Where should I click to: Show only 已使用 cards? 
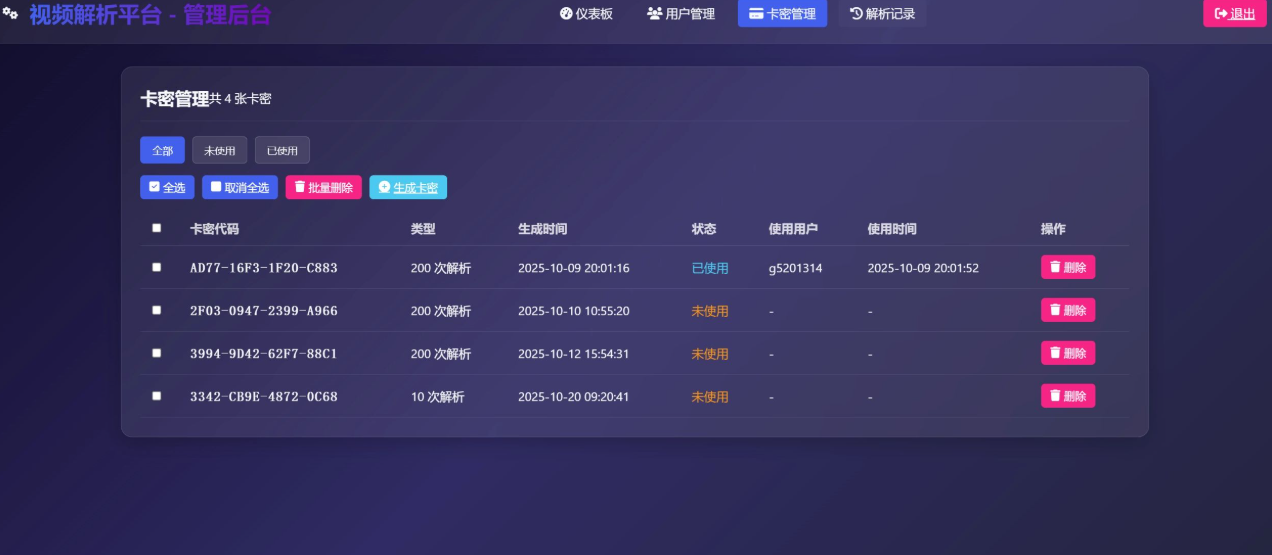(x=282, y=150)
